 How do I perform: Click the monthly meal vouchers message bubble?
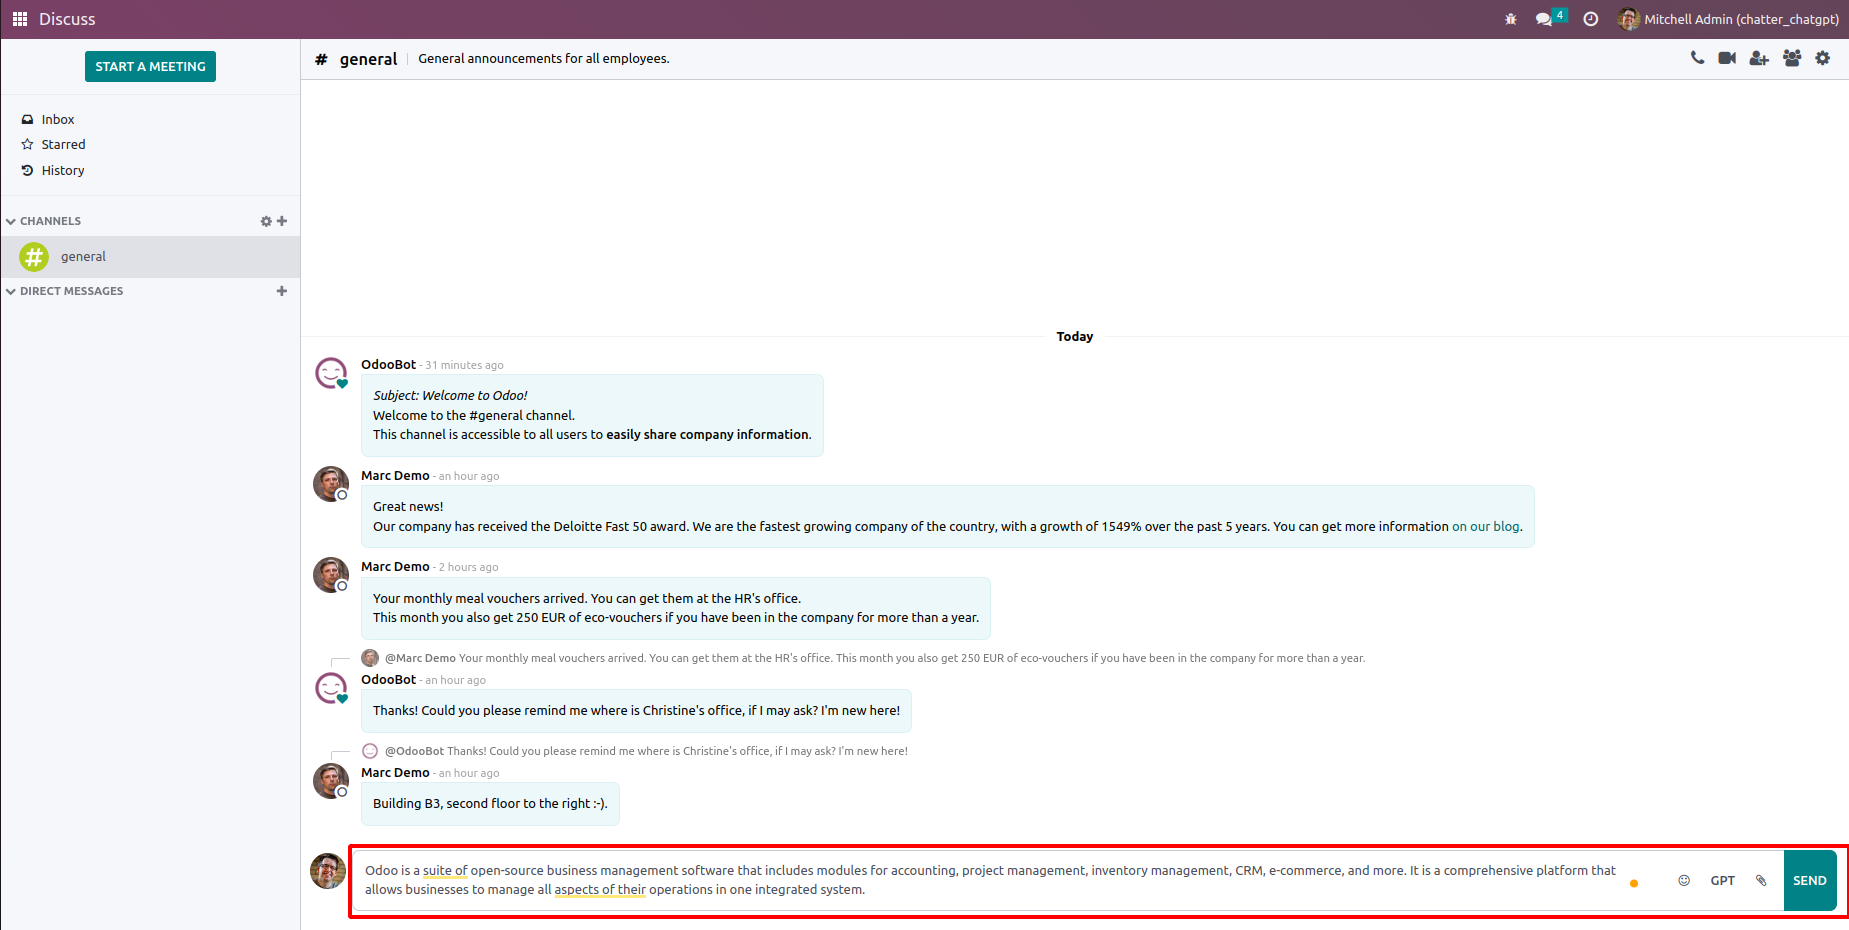click(676, 608)
